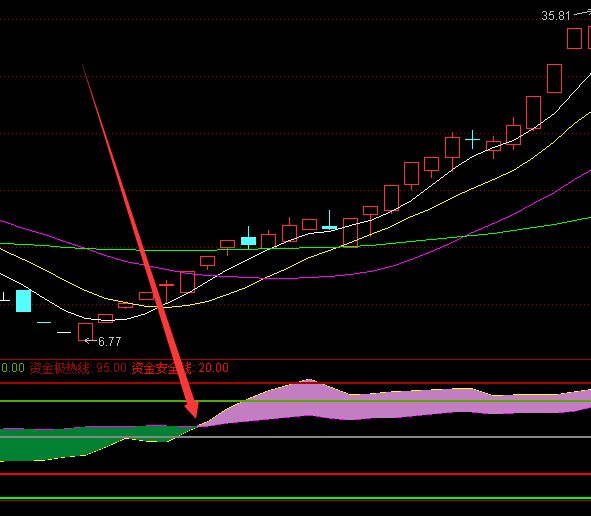Click the red cross candlestick beside the arrow

(166, 290)
